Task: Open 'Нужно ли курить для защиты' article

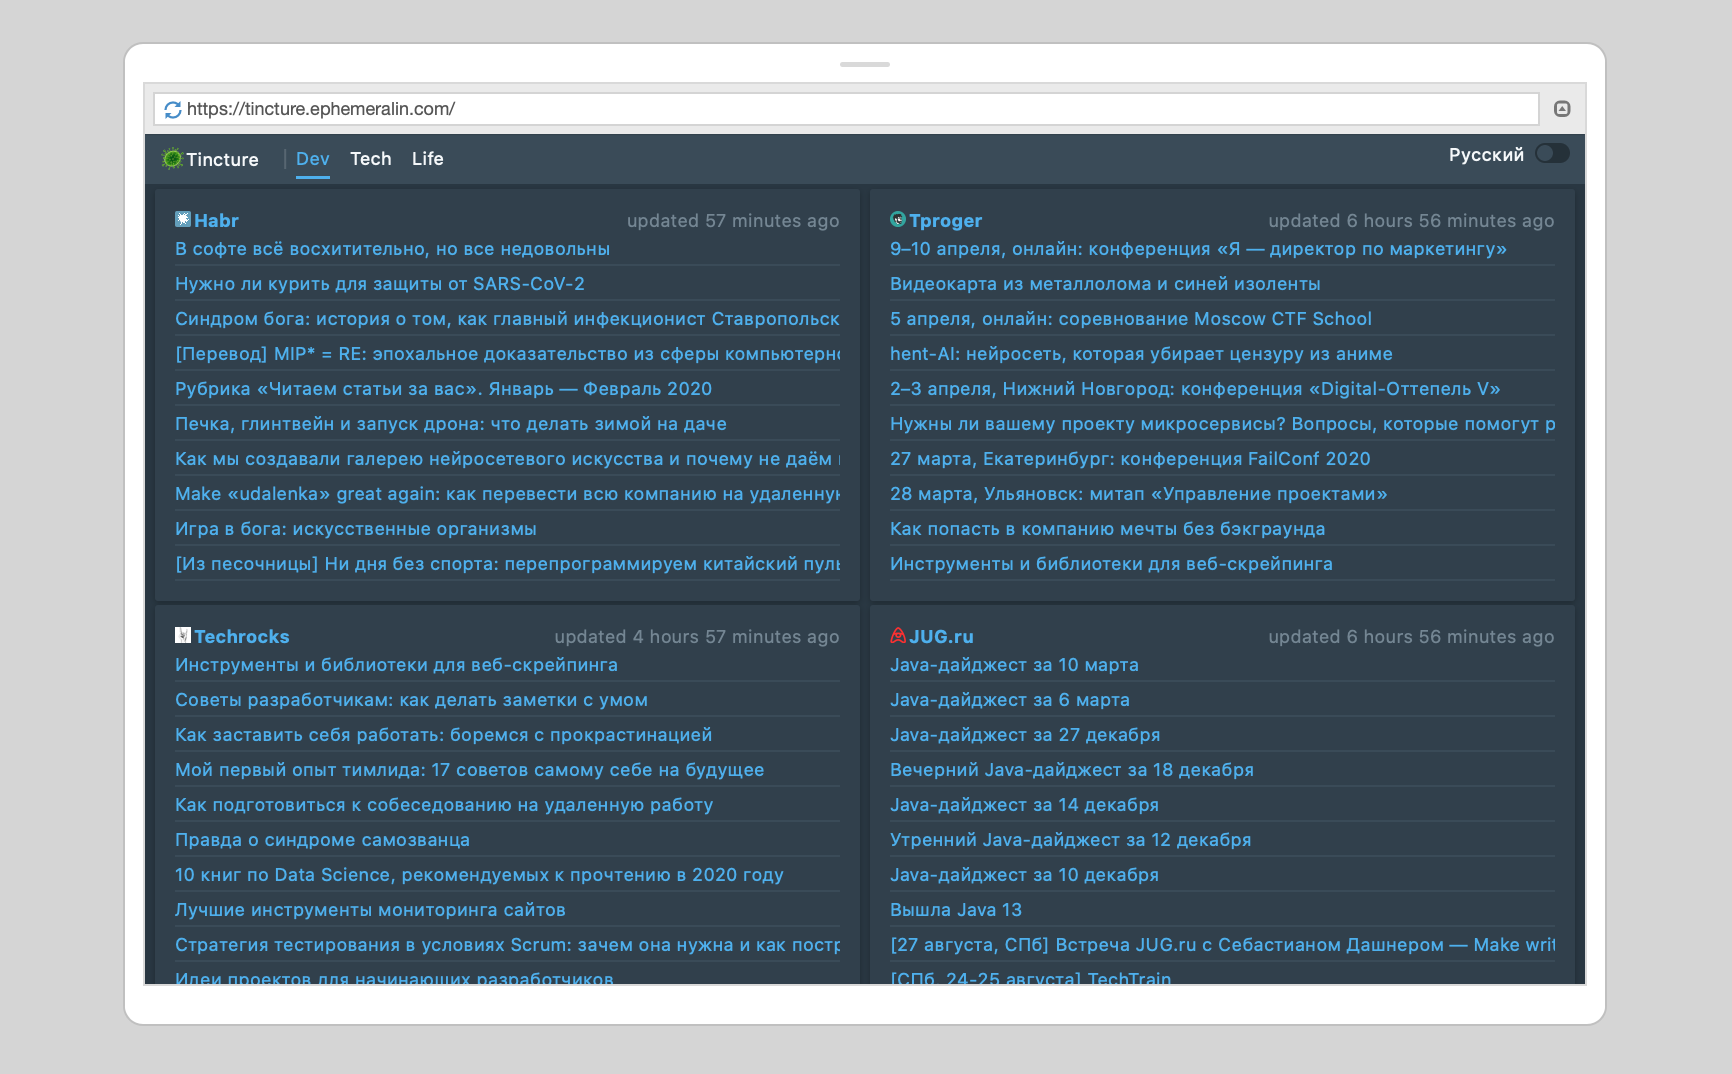Action: pyautogui.click(x=380, y=284)
